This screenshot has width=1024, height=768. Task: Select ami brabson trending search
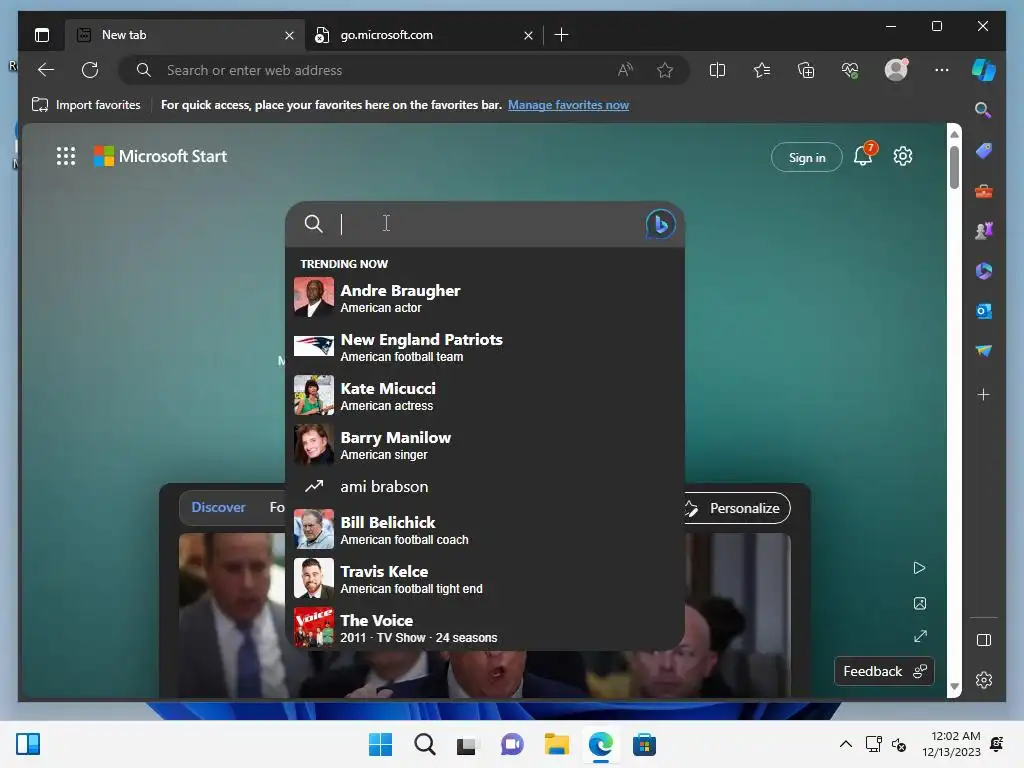click(485, 487)
